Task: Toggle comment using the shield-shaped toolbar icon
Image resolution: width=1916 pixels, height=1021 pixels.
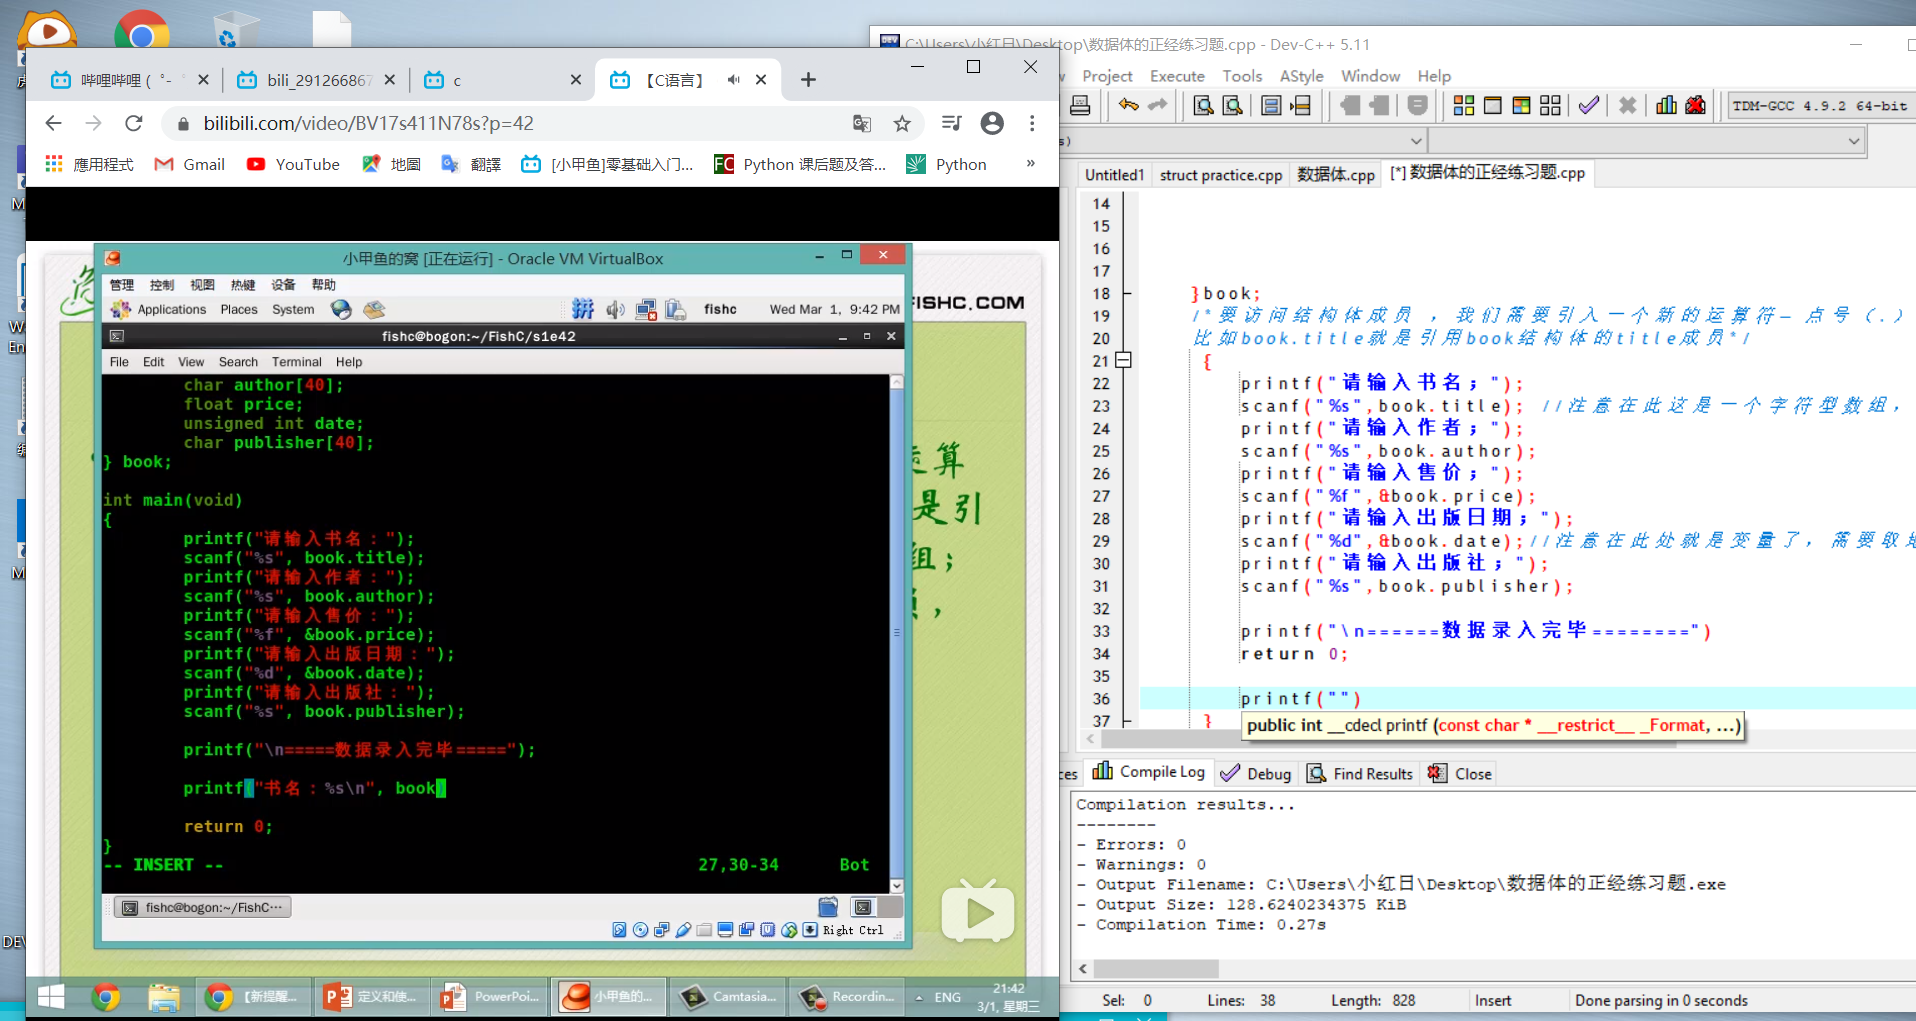Action: coord(1417,105)
